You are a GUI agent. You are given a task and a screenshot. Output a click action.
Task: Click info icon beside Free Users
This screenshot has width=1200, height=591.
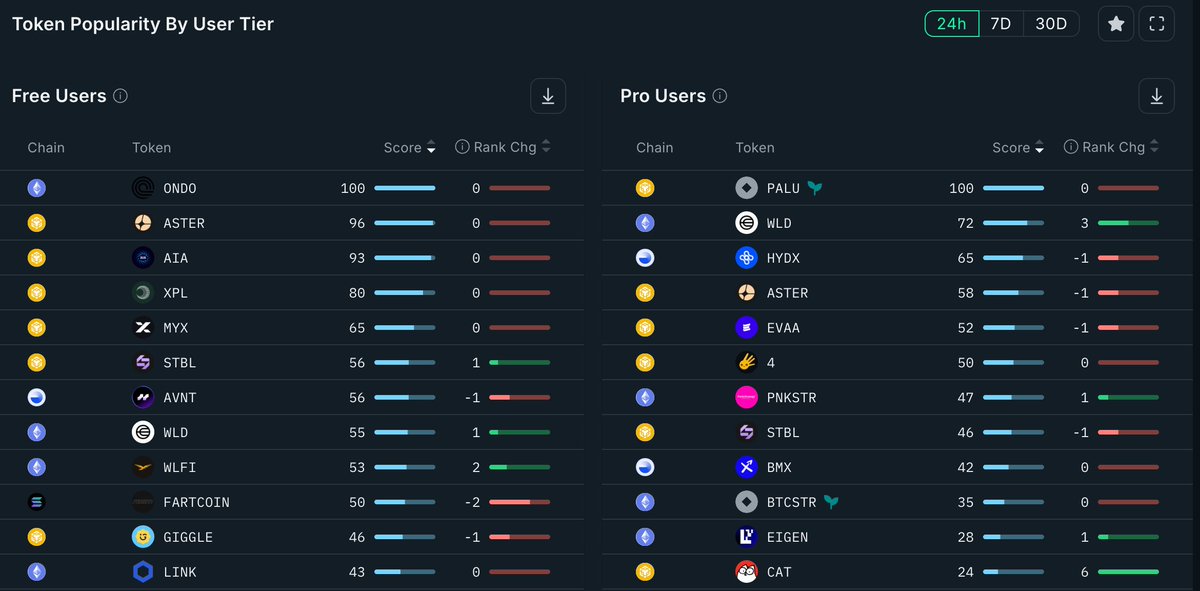pos(120,96)
